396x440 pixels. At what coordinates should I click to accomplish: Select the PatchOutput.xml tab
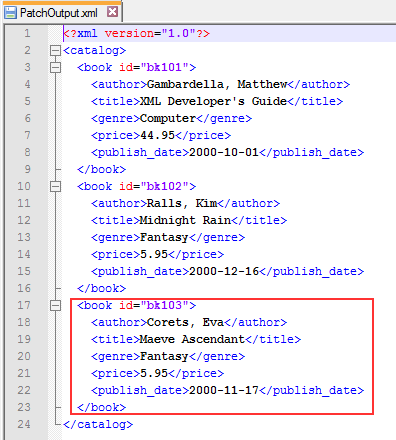click(61, 12)
